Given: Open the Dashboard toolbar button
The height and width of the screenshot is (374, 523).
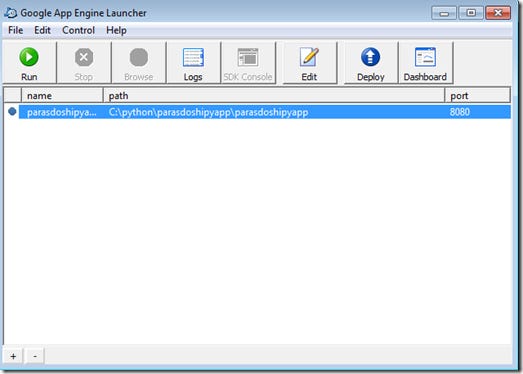Looking at the screenshot, I should [x=425, y=62].
